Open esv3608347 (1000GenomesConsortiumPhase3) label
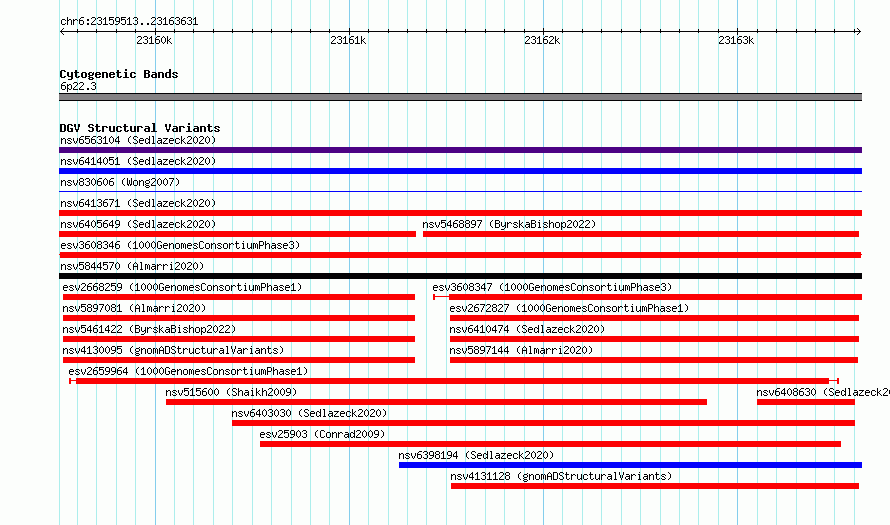Viewport: 890px width, 525px height. 552,287
